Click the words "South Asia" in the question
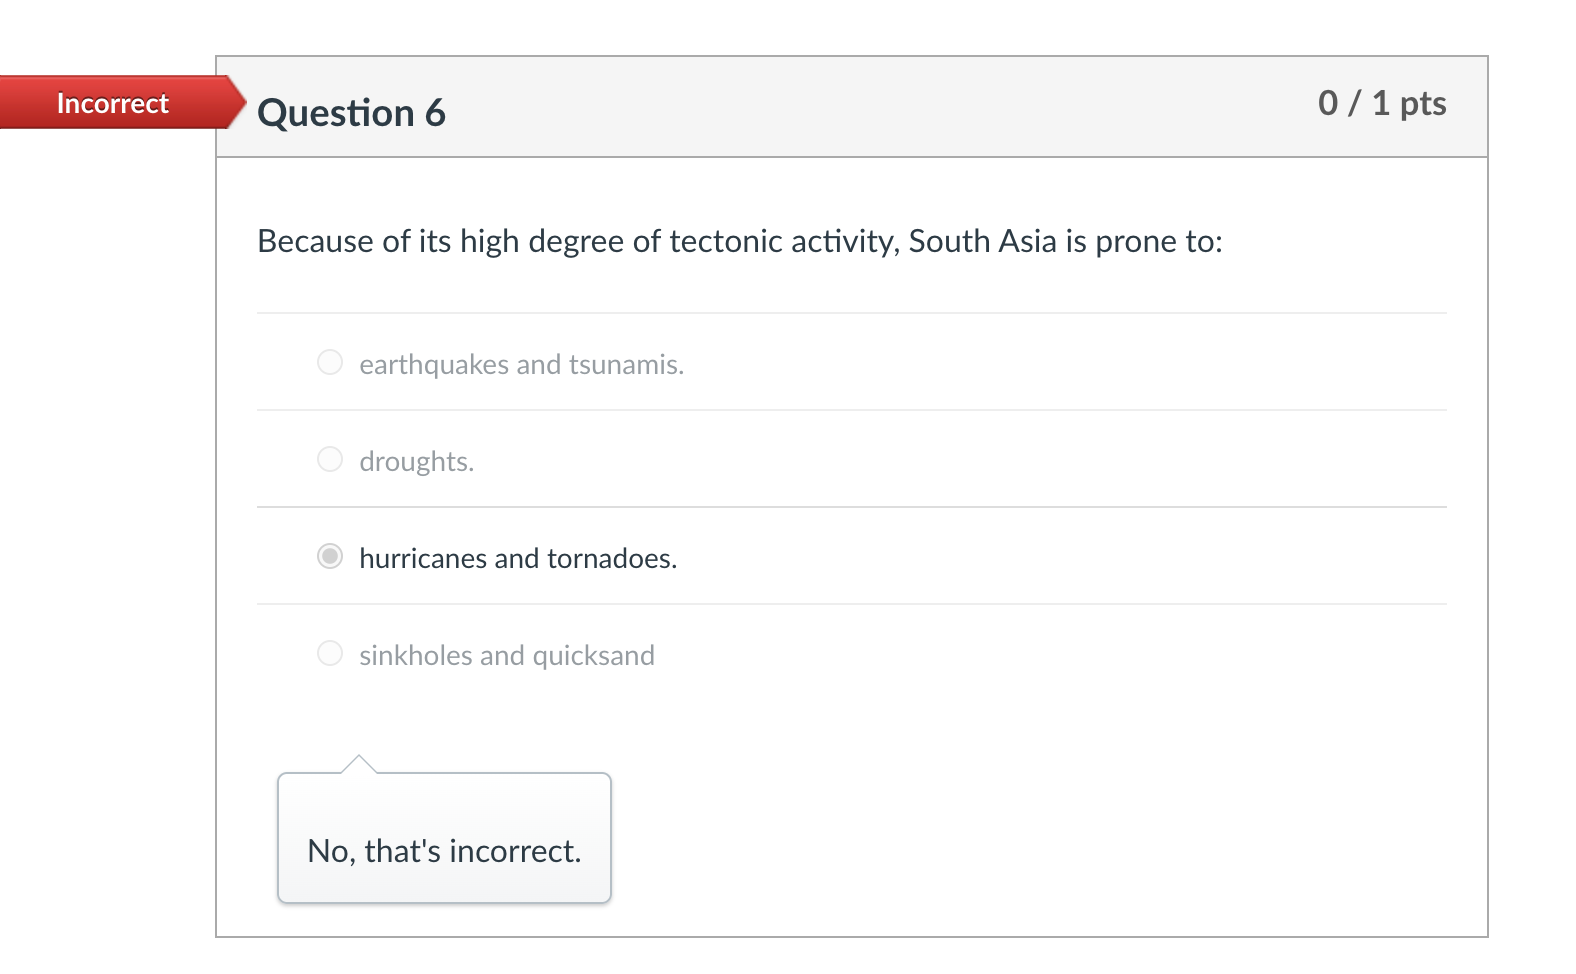 pyautogui.click(x=982, y=242)
